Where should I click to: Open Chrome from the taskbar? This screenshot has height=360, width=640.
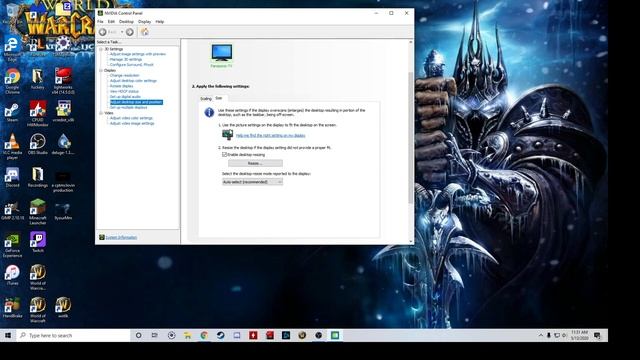coord(204,336)
